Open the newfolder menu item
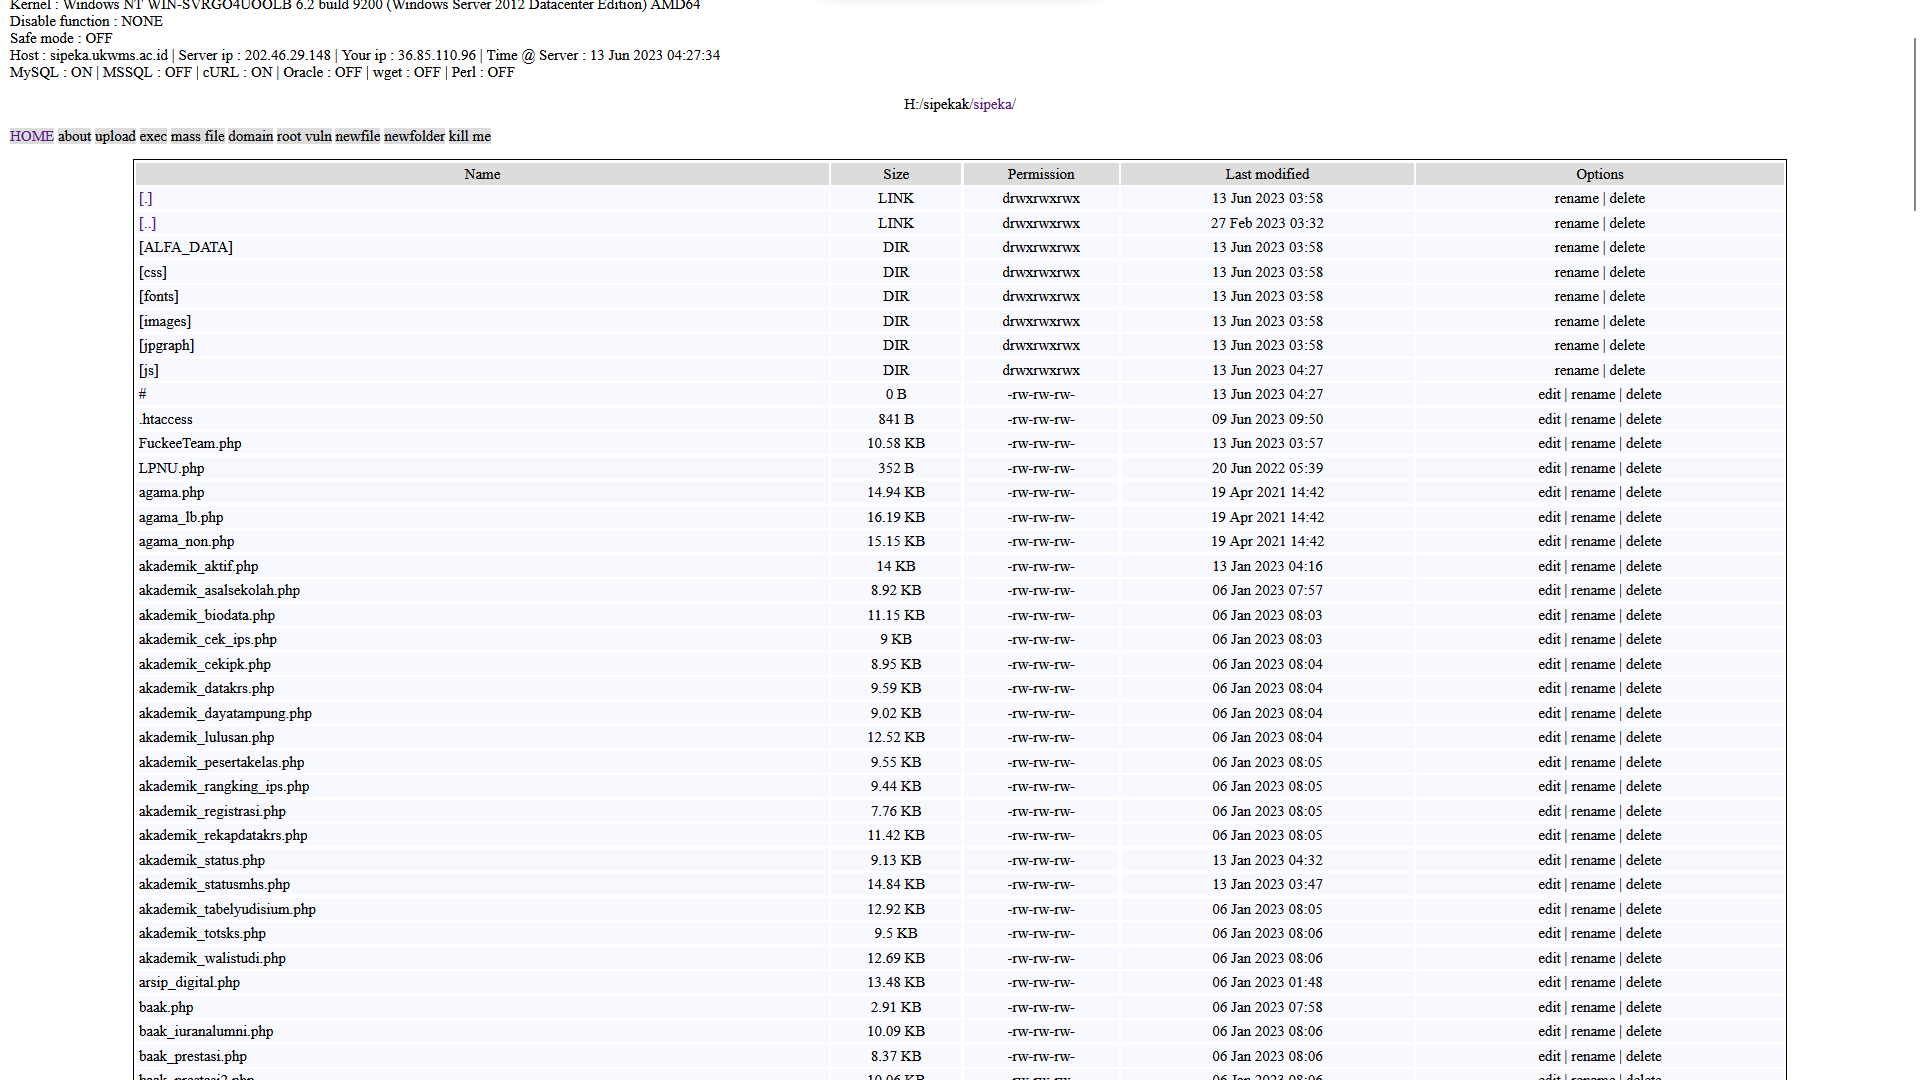 pos(414,136)
